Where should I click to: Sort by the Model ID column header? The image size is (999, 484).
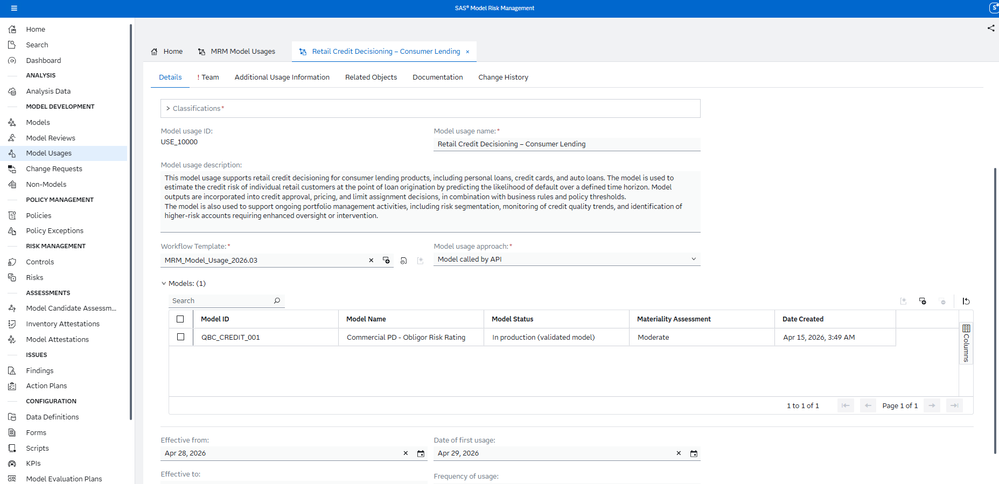(265, 319)
